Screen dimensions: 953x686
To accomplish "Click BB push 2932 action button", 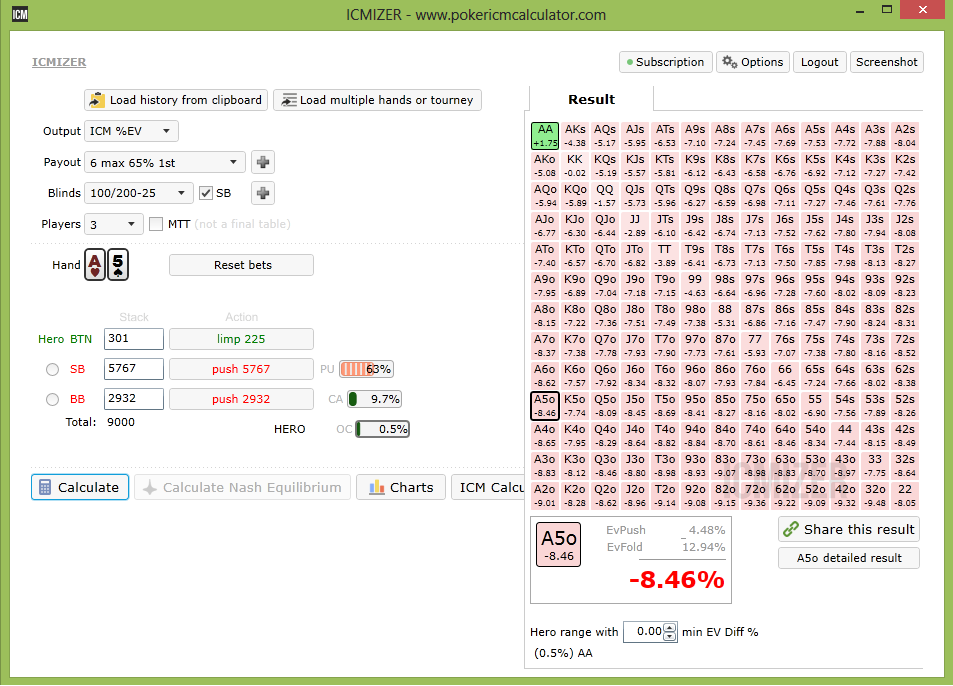I will pyautogui.click(x=241, y=399).
